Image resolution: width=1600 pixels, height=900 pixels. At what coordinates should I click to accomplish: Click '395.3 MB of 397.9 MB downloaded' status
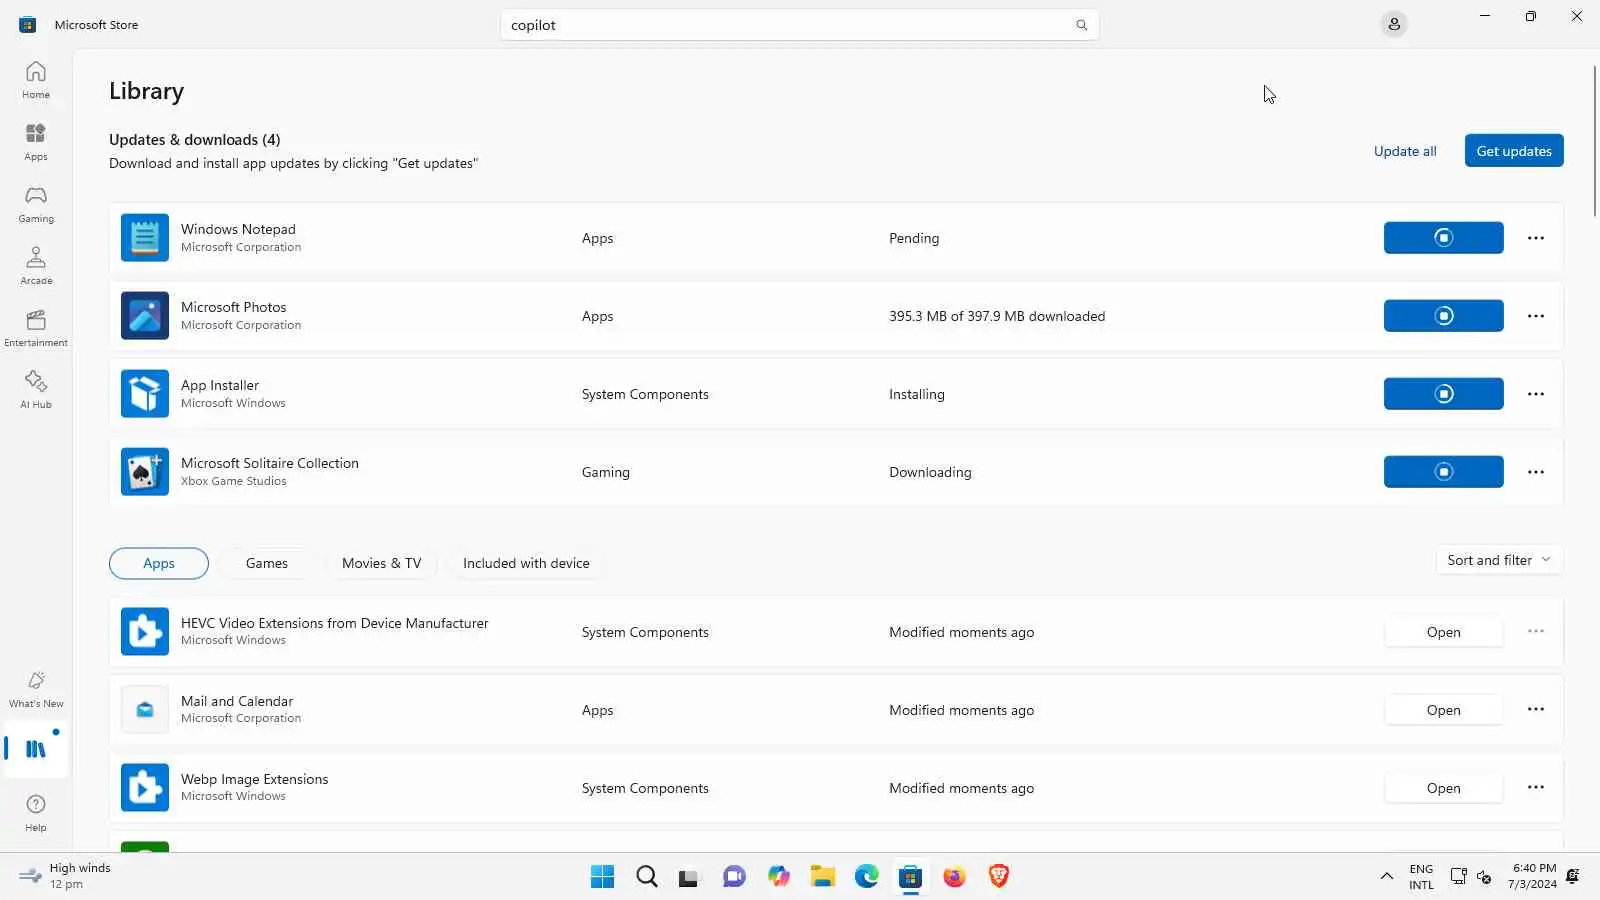(x=997, y=316)
